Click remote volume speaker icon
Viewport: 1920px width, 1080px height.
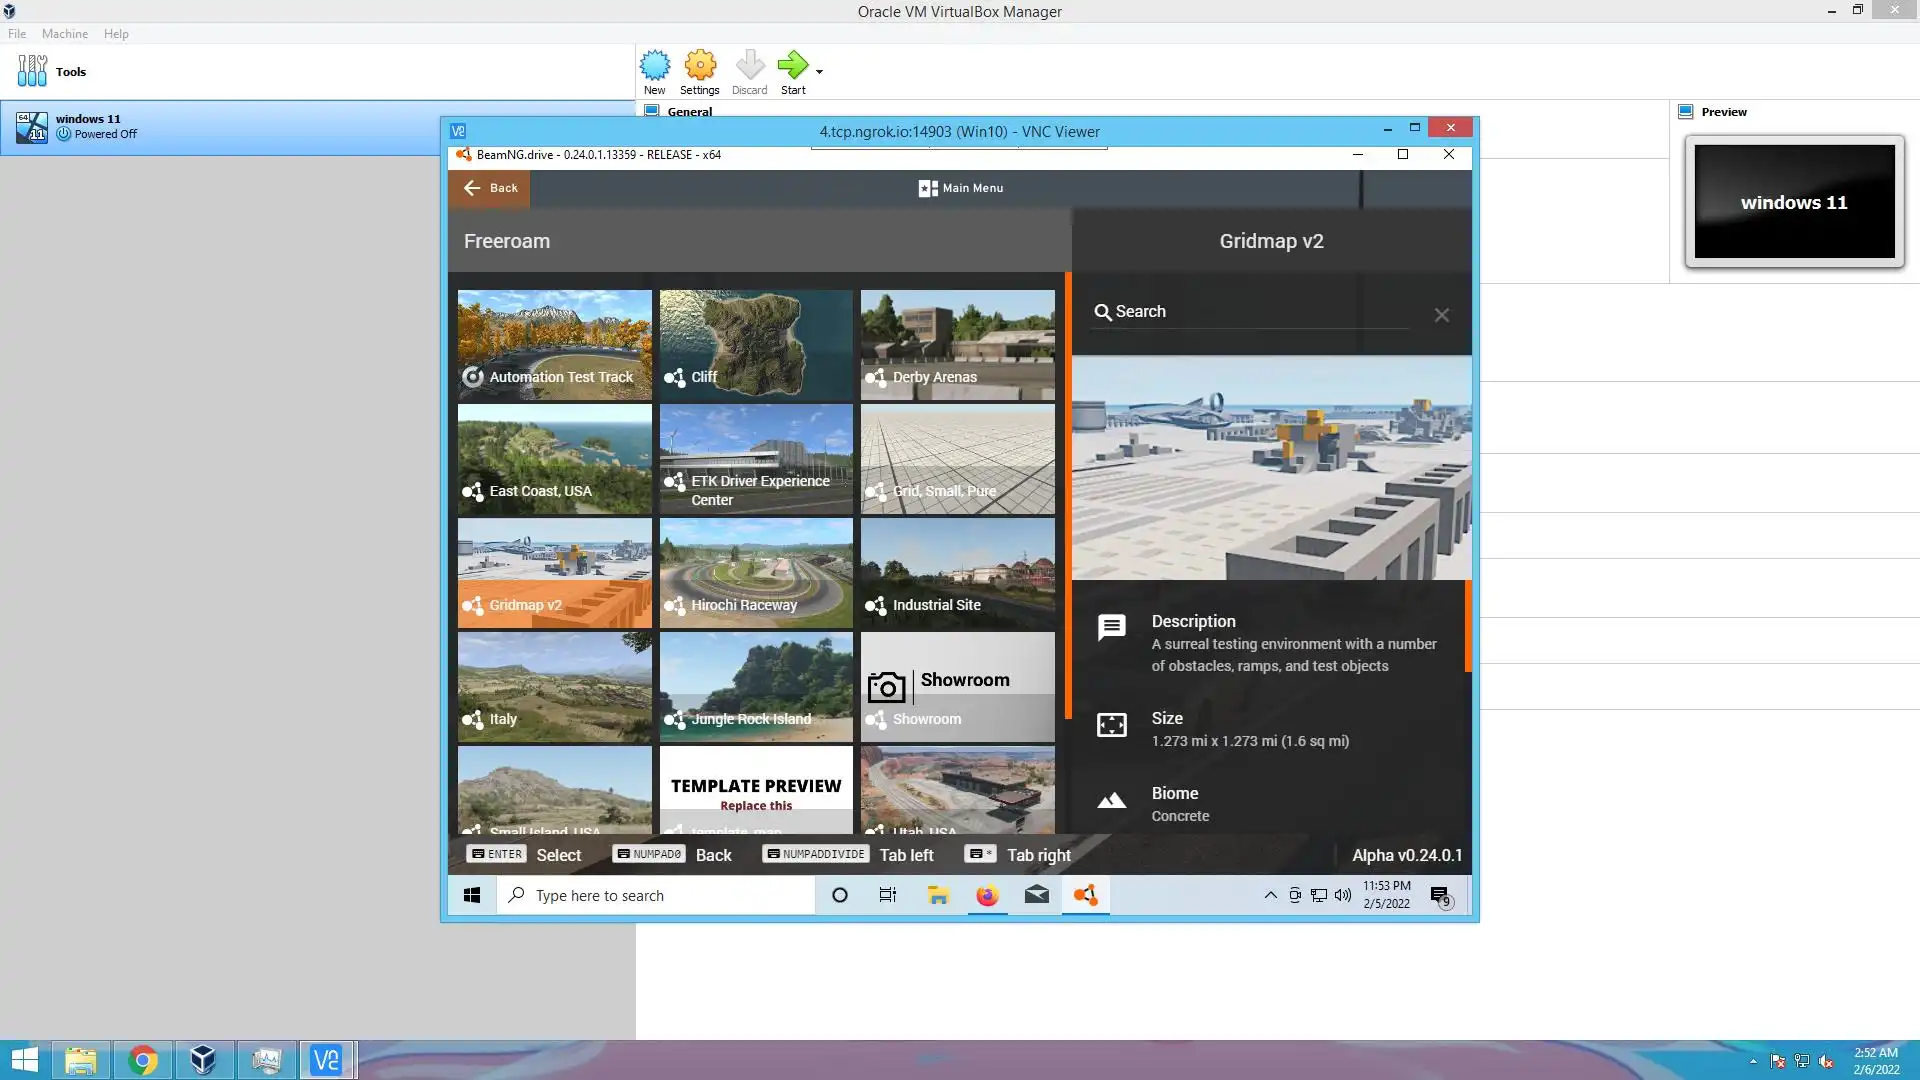click(x=1343, y=895)
